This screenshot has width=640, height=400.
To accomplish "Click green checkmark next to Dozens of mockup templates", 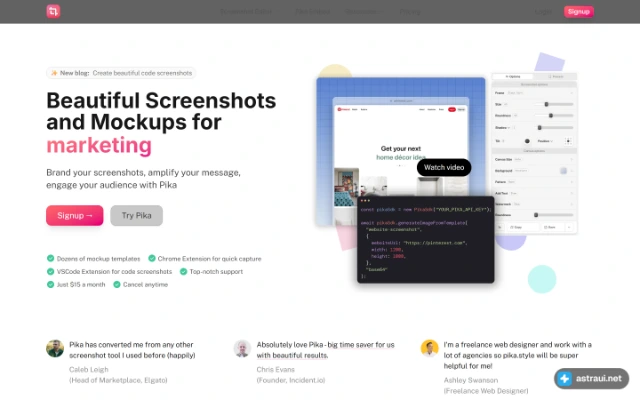I will [50, 258].
